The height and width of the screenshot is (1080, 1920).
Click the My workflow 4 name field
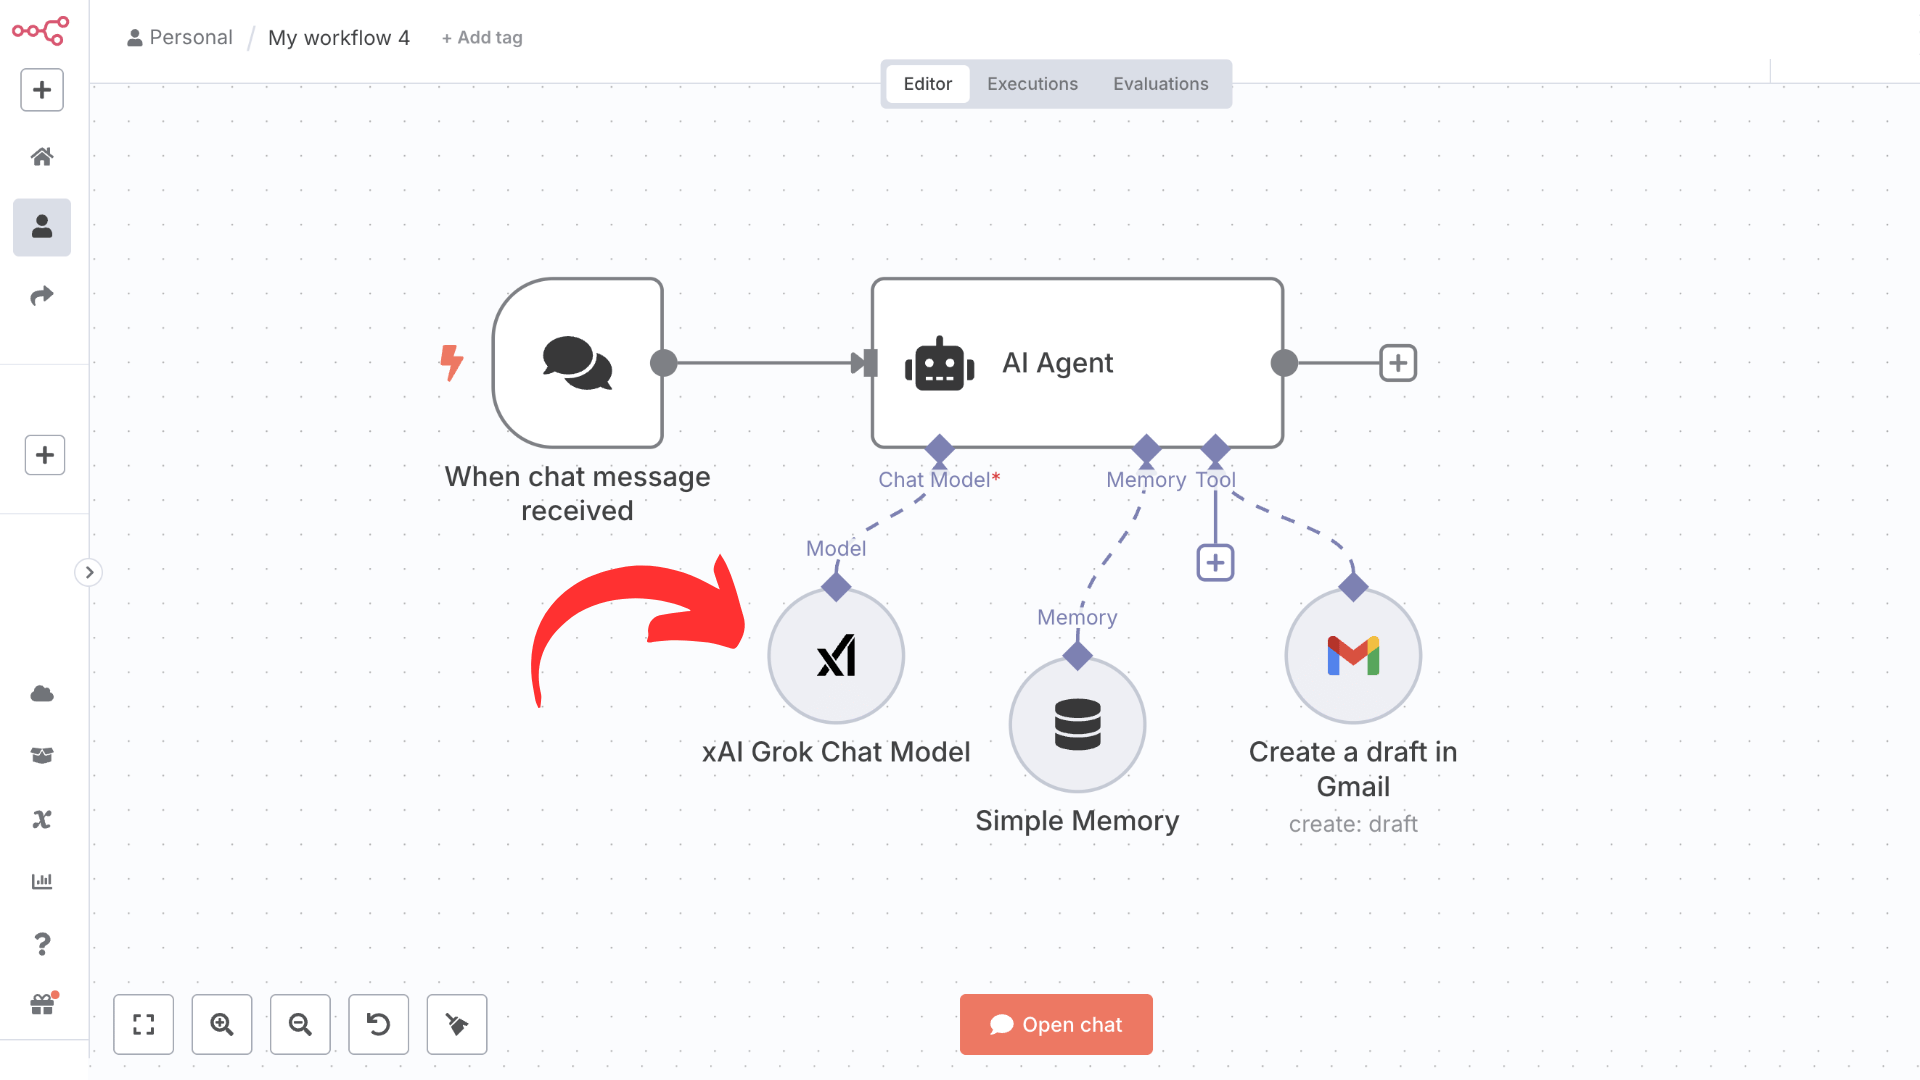pos(339,38)
